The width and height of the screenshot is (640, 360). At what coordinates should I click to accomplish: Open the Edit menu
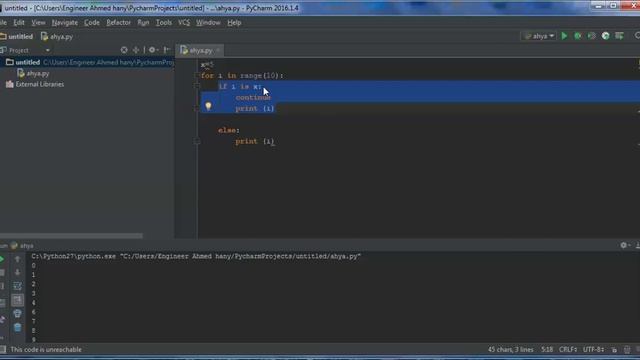pyautogui.click(x=19, y=23)
